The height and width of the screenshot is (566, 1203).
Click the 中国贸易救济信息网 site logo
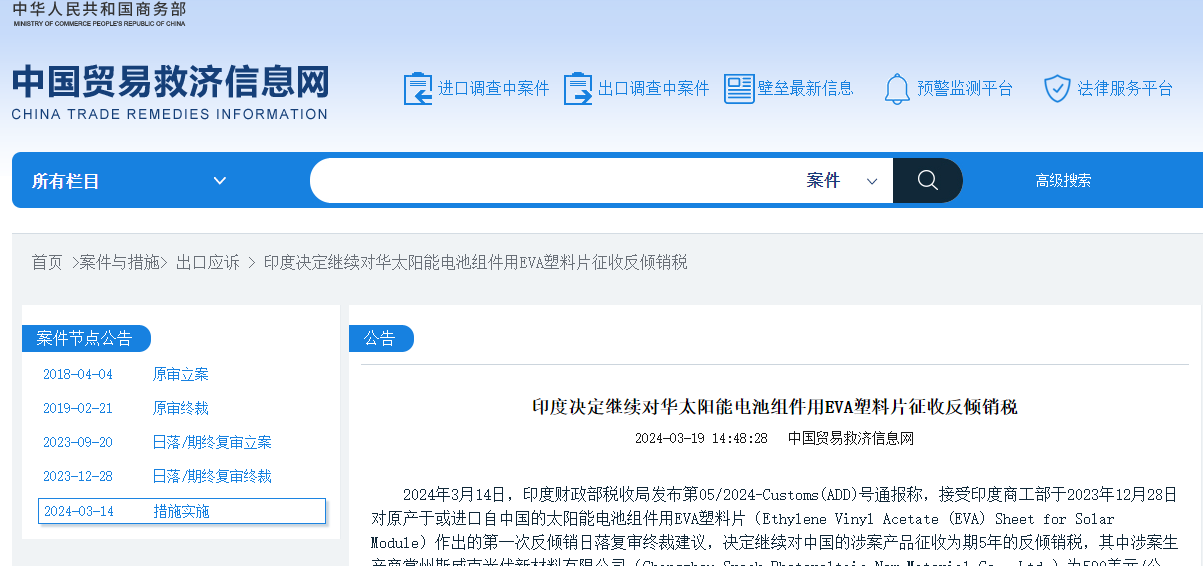(x=170, y=93)
